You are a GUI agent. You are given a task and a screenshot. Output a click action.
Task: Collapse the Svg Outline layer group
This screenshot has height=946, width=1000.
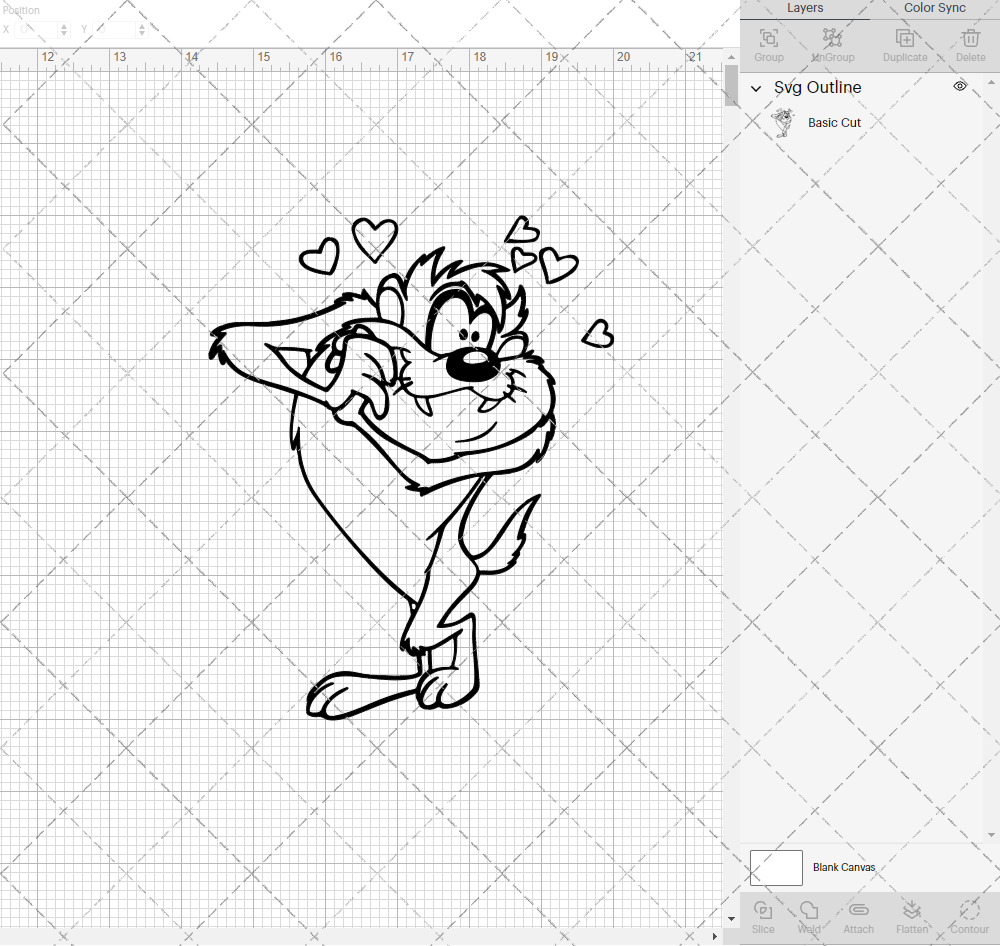(757, 88)
